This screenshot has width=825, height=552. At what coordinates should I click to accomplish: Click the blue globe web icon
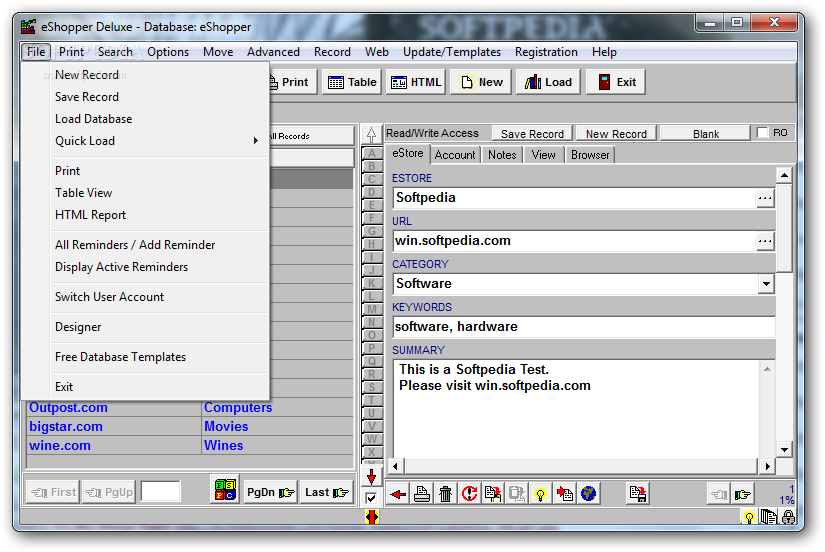(x=588, y=494)
